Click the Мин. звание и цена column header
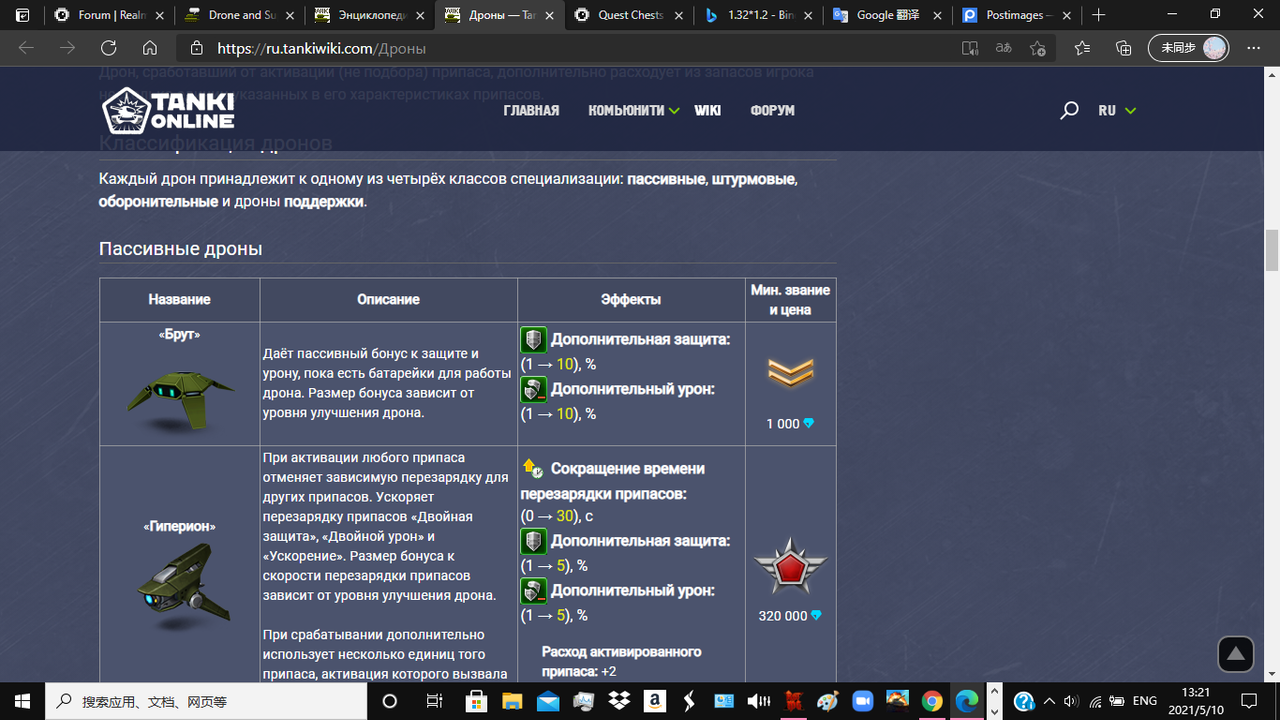The width and height of the screenshot is (1280, 720). click(x=790, y=299)
